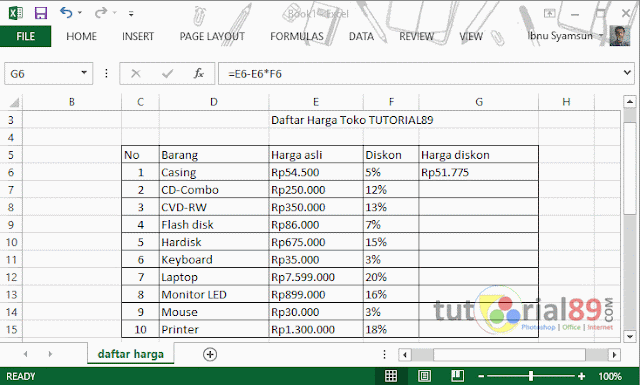Cancel the formula entry with X

(x=136, y=74)
